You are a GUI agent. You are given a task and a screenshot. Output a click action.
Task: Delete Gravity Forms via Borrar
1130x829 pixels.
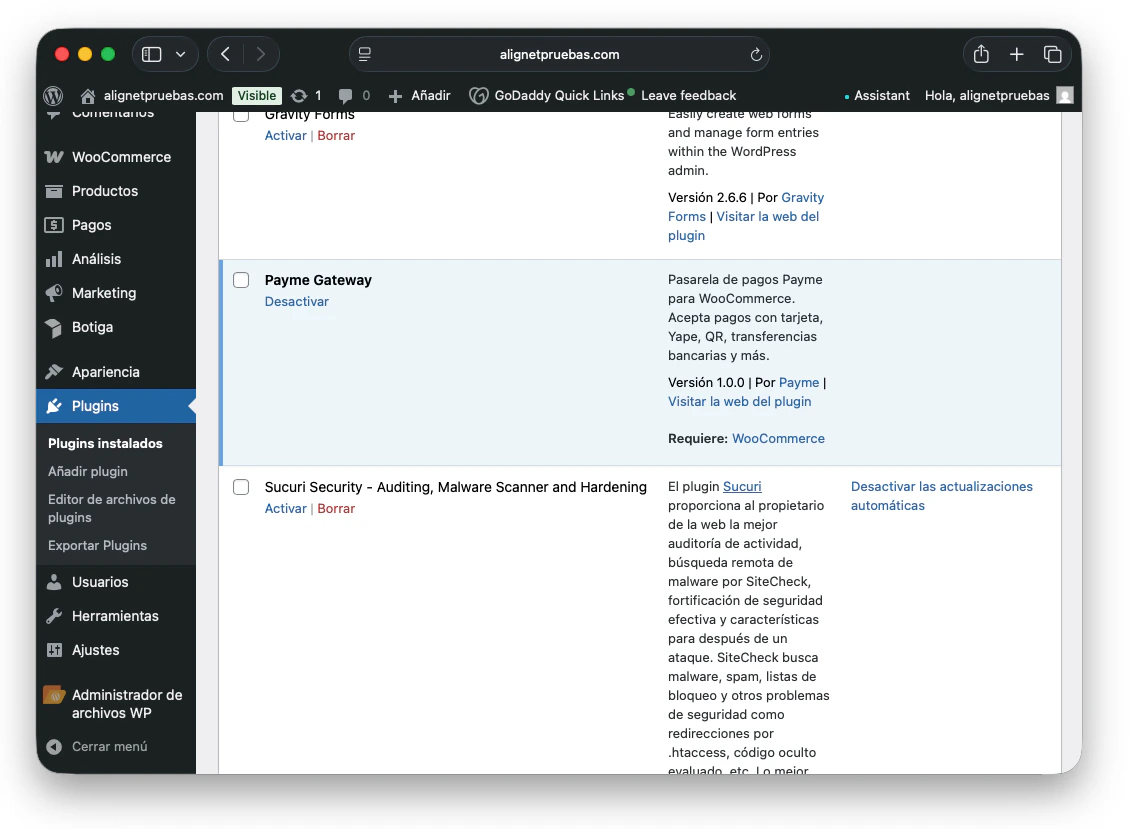pos(336,136)
